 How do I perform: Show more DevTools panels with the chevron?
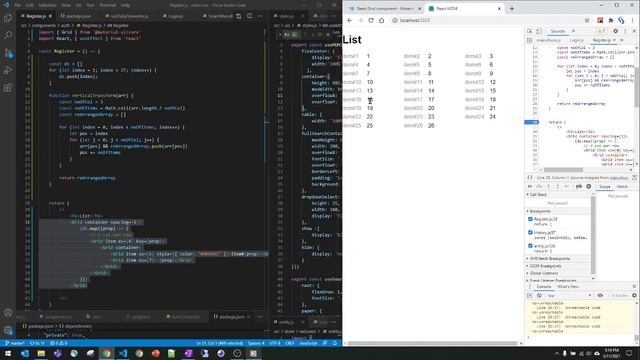(573, 31)
